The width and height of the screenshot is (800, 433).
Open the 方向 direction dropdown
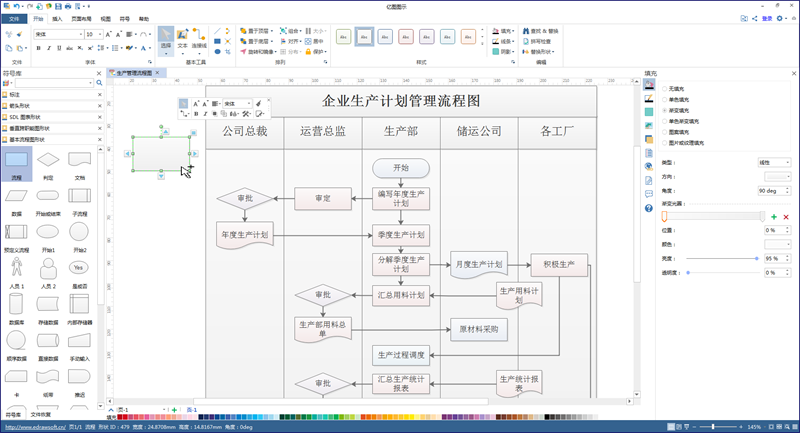tap(778, 176)
